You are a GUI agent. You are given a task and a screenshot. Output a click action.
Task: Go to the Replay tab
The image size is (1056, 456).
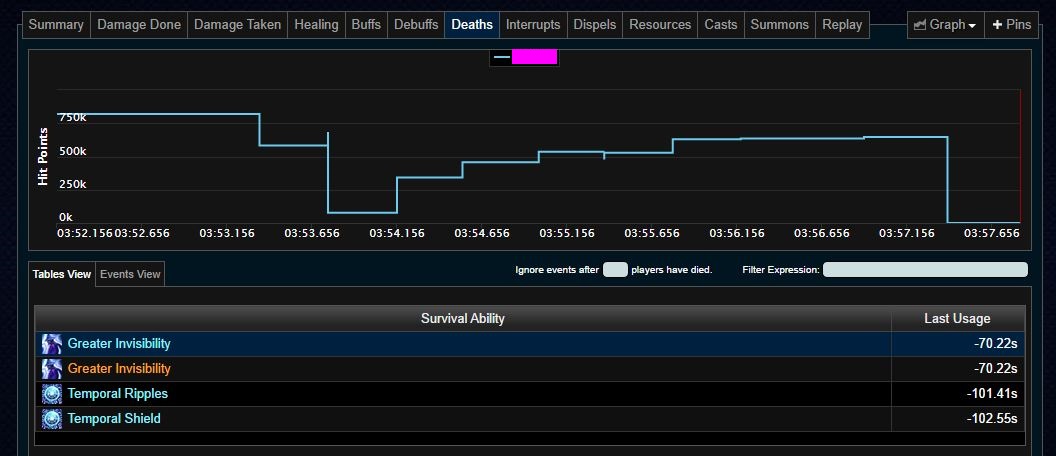(x=842, y=25)
